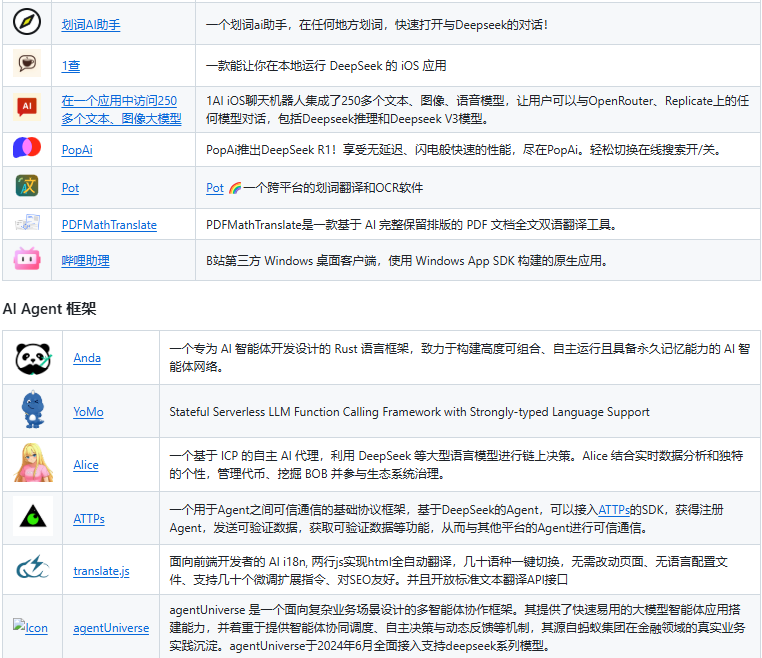Click Anda description about Rust 语言框架
Viewport: 762px width, 658px height.
[460, 358]
